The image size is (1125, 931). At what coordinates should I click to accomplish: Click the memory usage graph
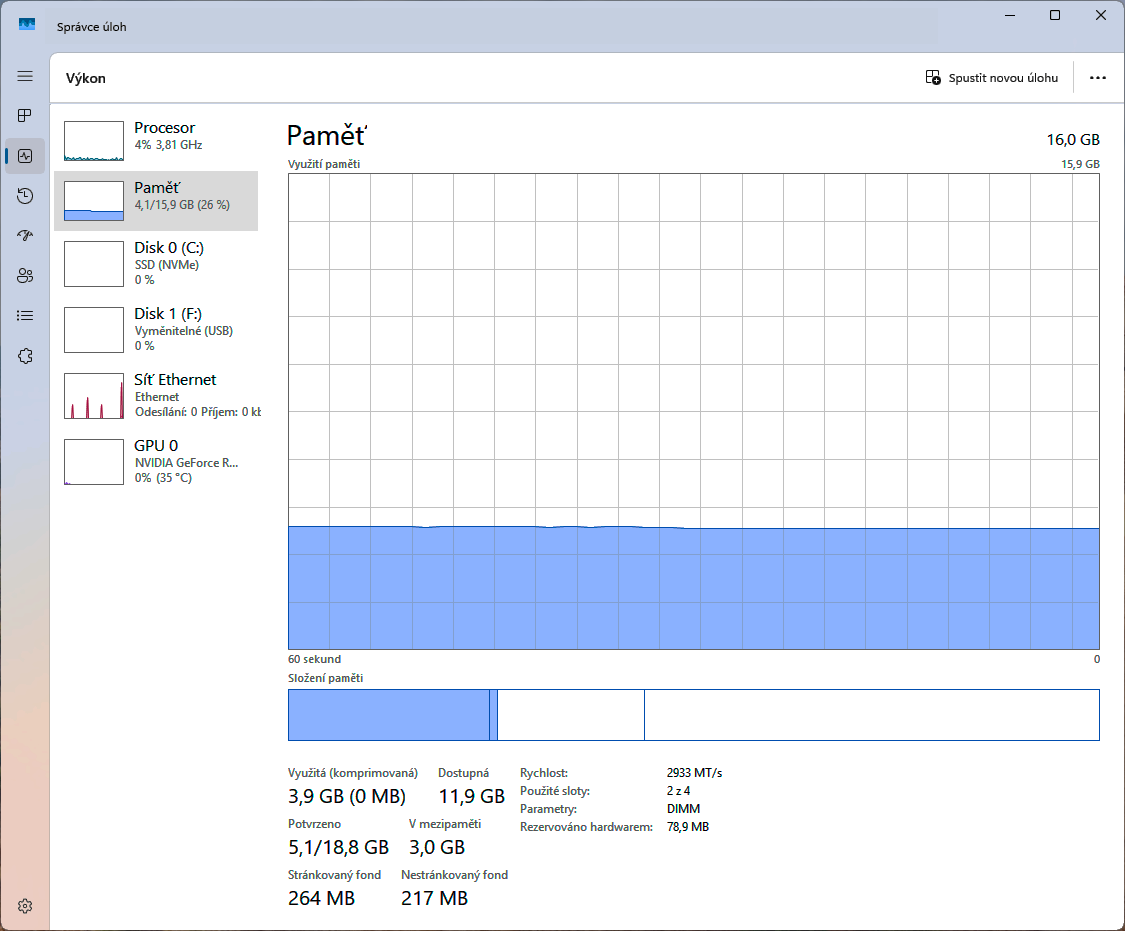(693, 412)
